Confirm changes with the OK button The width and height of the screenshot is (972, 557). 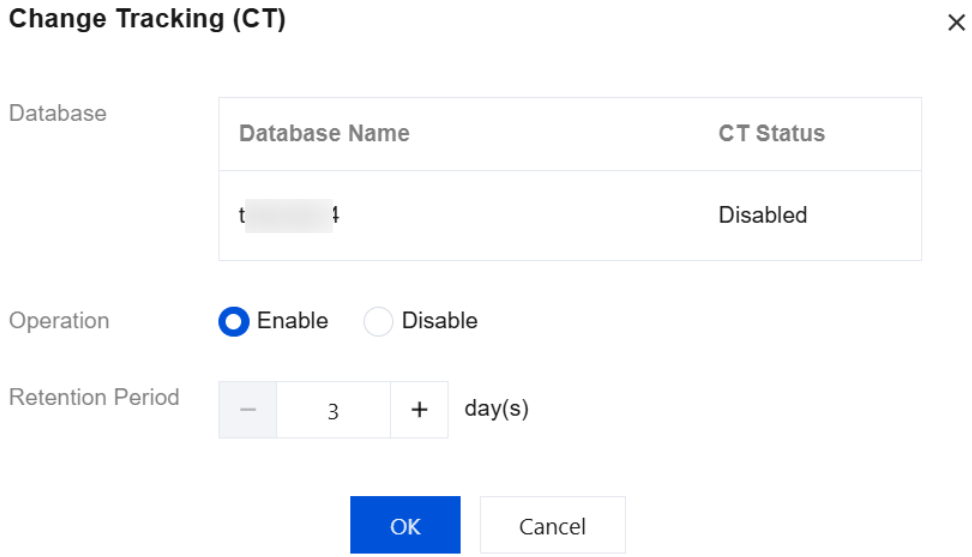(405, 525)
